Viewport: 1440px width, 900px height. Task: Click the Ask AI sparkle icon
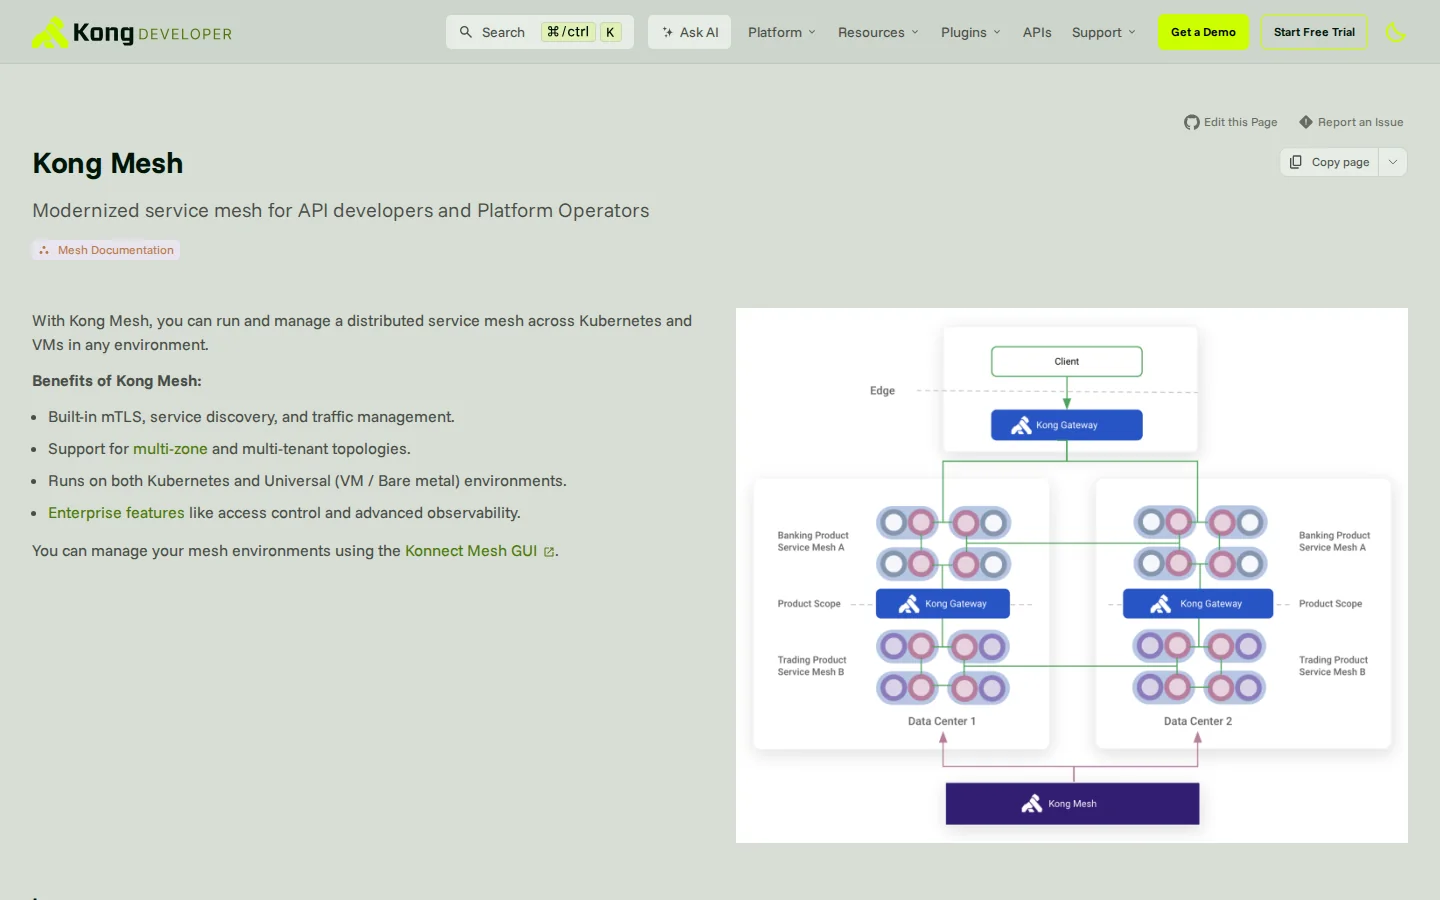[667, 32]
